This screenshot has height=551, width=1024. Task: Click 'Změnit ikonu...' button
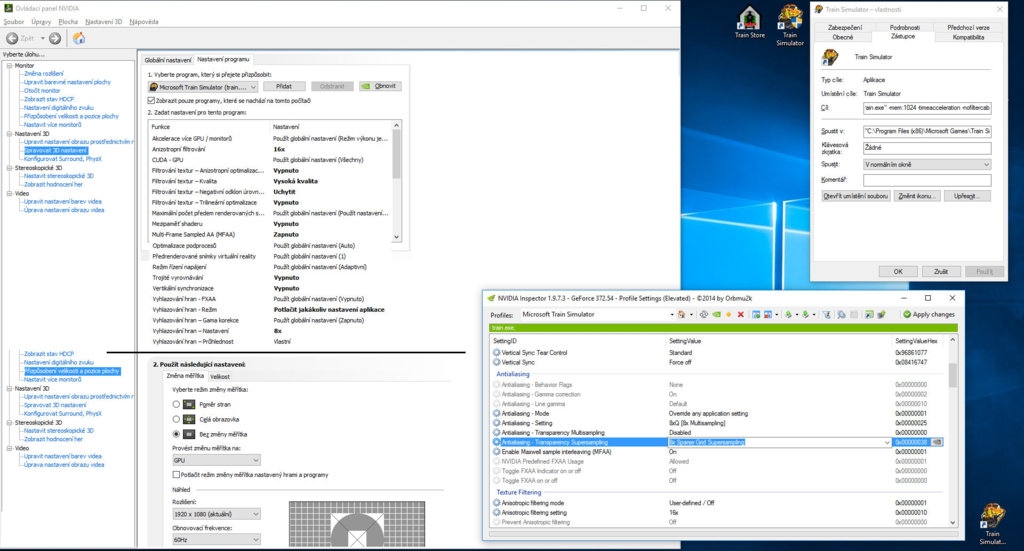917,196
